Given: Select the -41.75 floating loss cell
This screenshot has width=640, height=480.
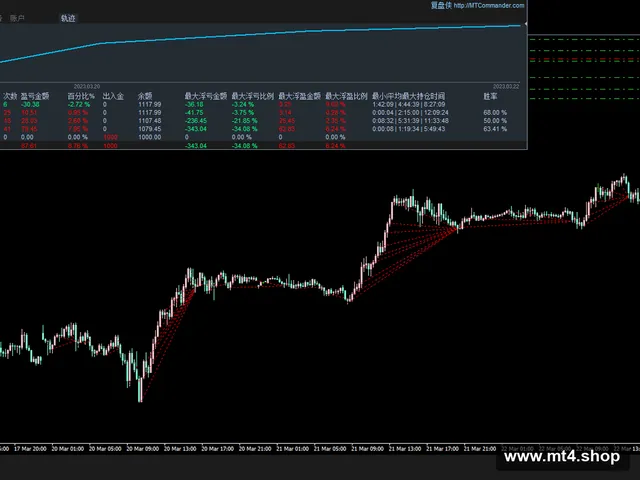Looking at the screenshot, I should pyautogui.click(x=194, y=113).
